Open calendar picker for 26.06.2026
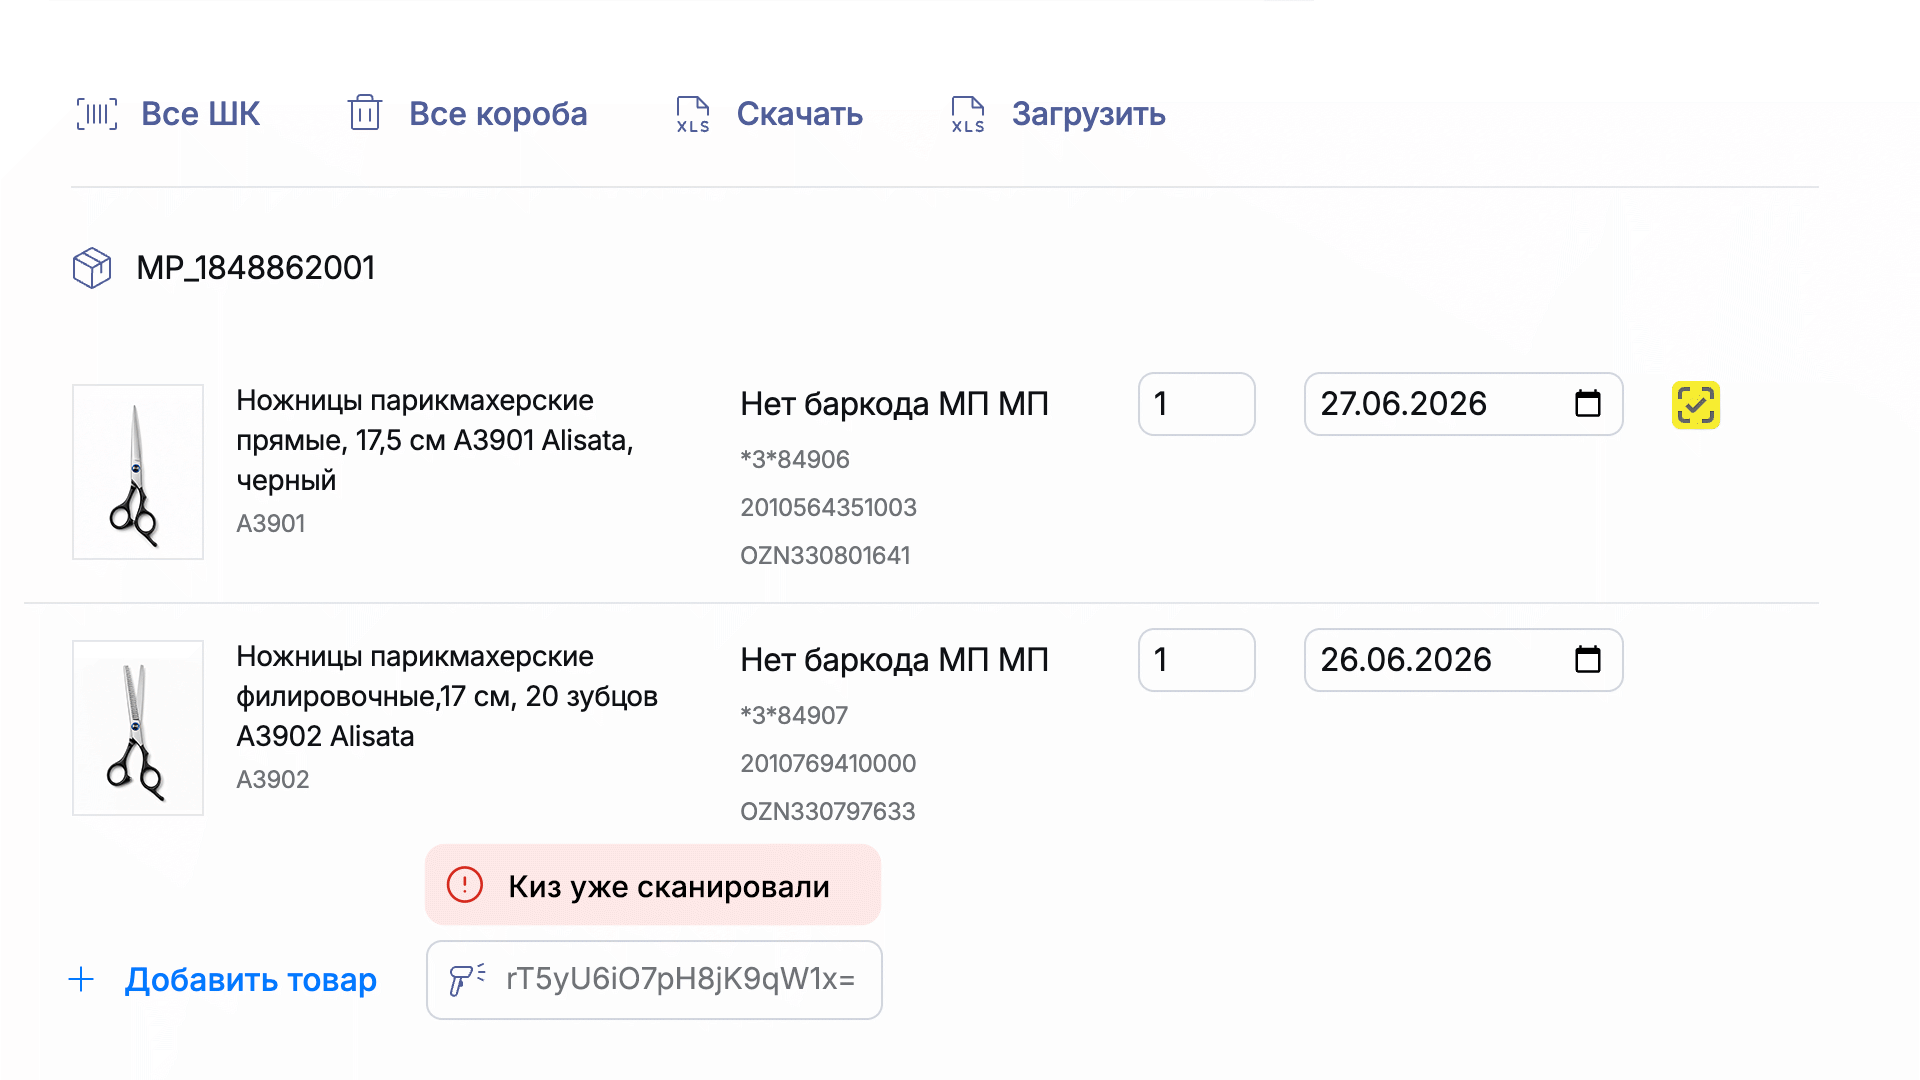Image resolution: width=1920 pixels, height=1080 pixels. click(1588, 660)
